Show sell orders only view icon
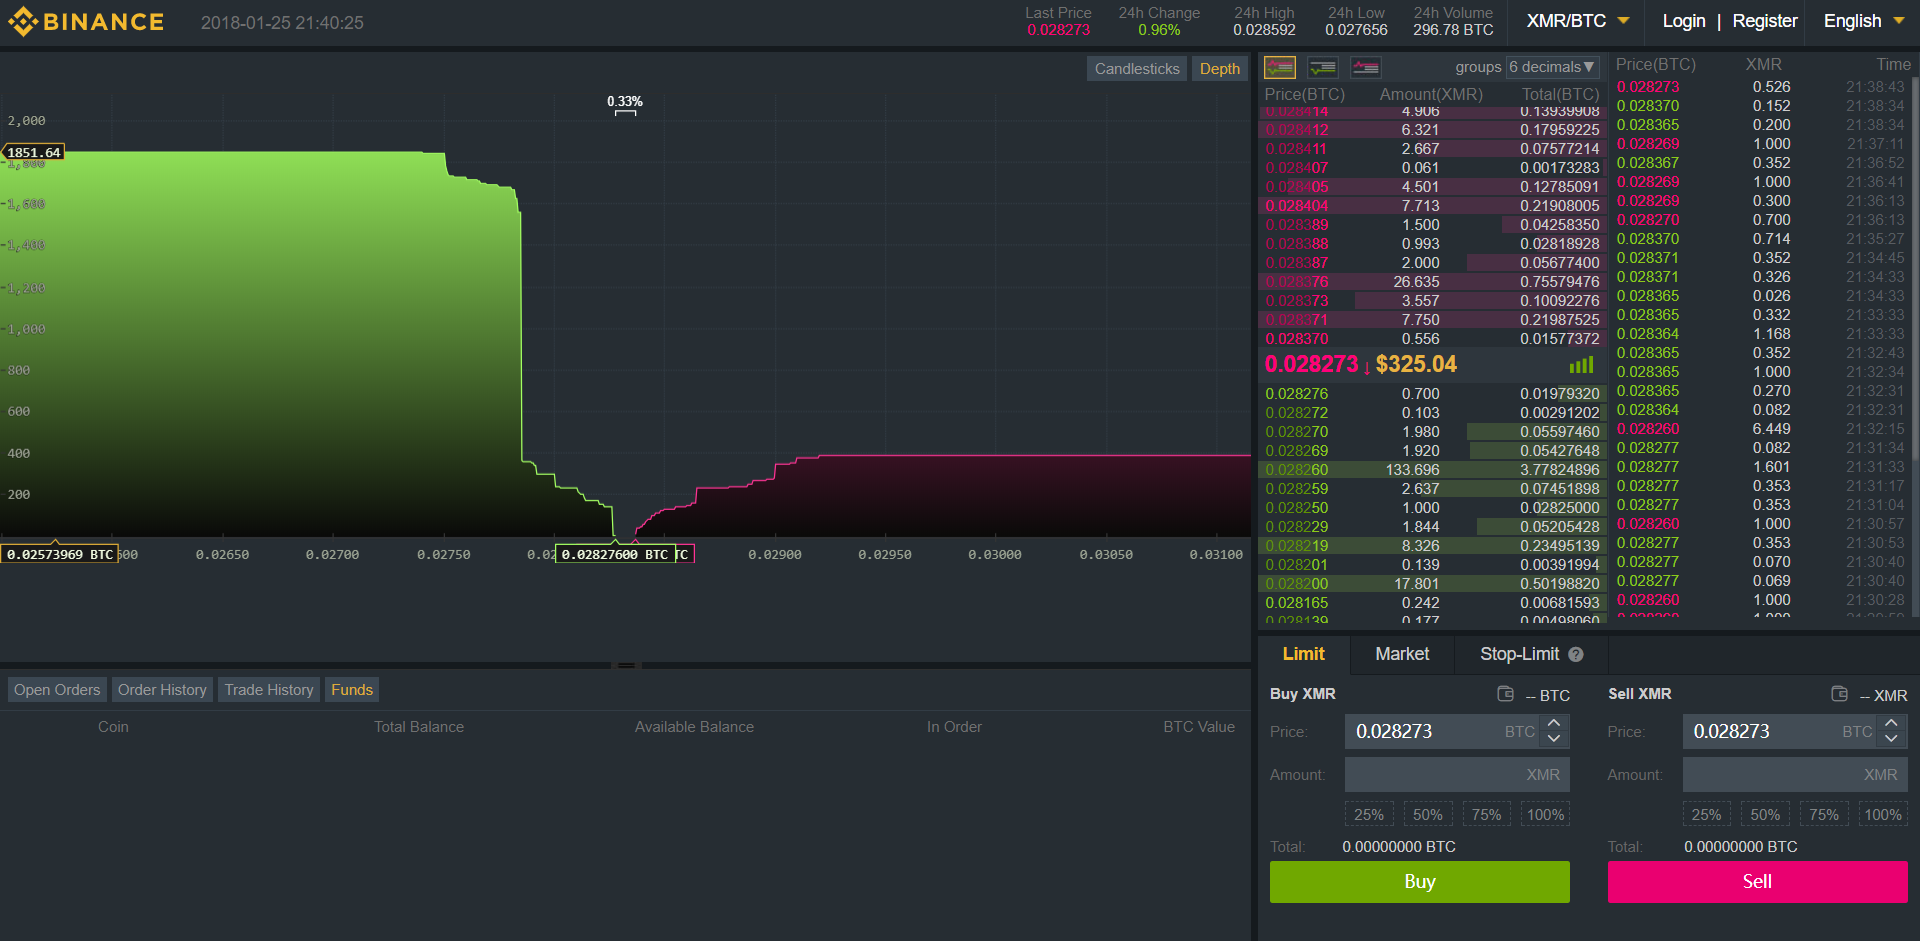 coord(1366,67)
